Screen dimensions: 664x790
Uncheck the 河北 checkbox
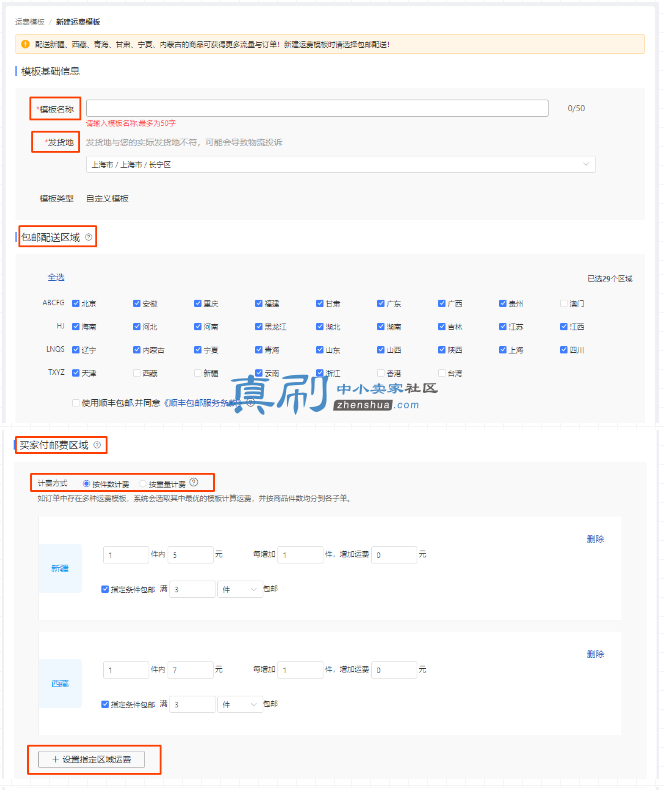(x=137, y=326)
